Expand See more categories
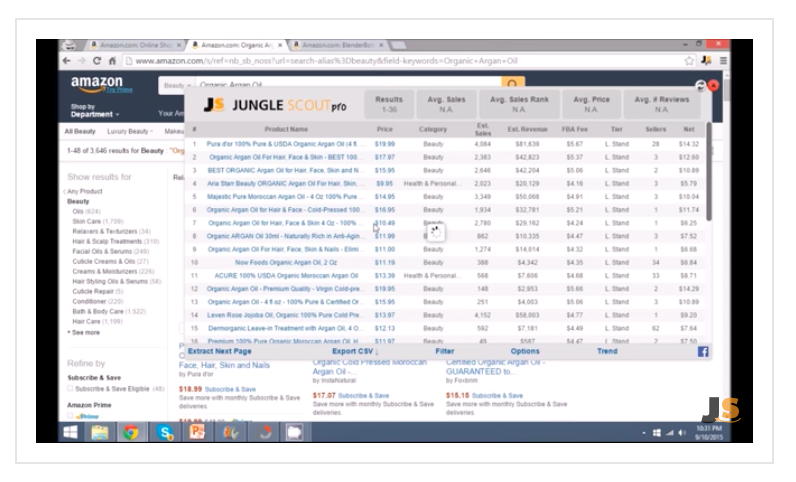 click(x=85, y=333)
